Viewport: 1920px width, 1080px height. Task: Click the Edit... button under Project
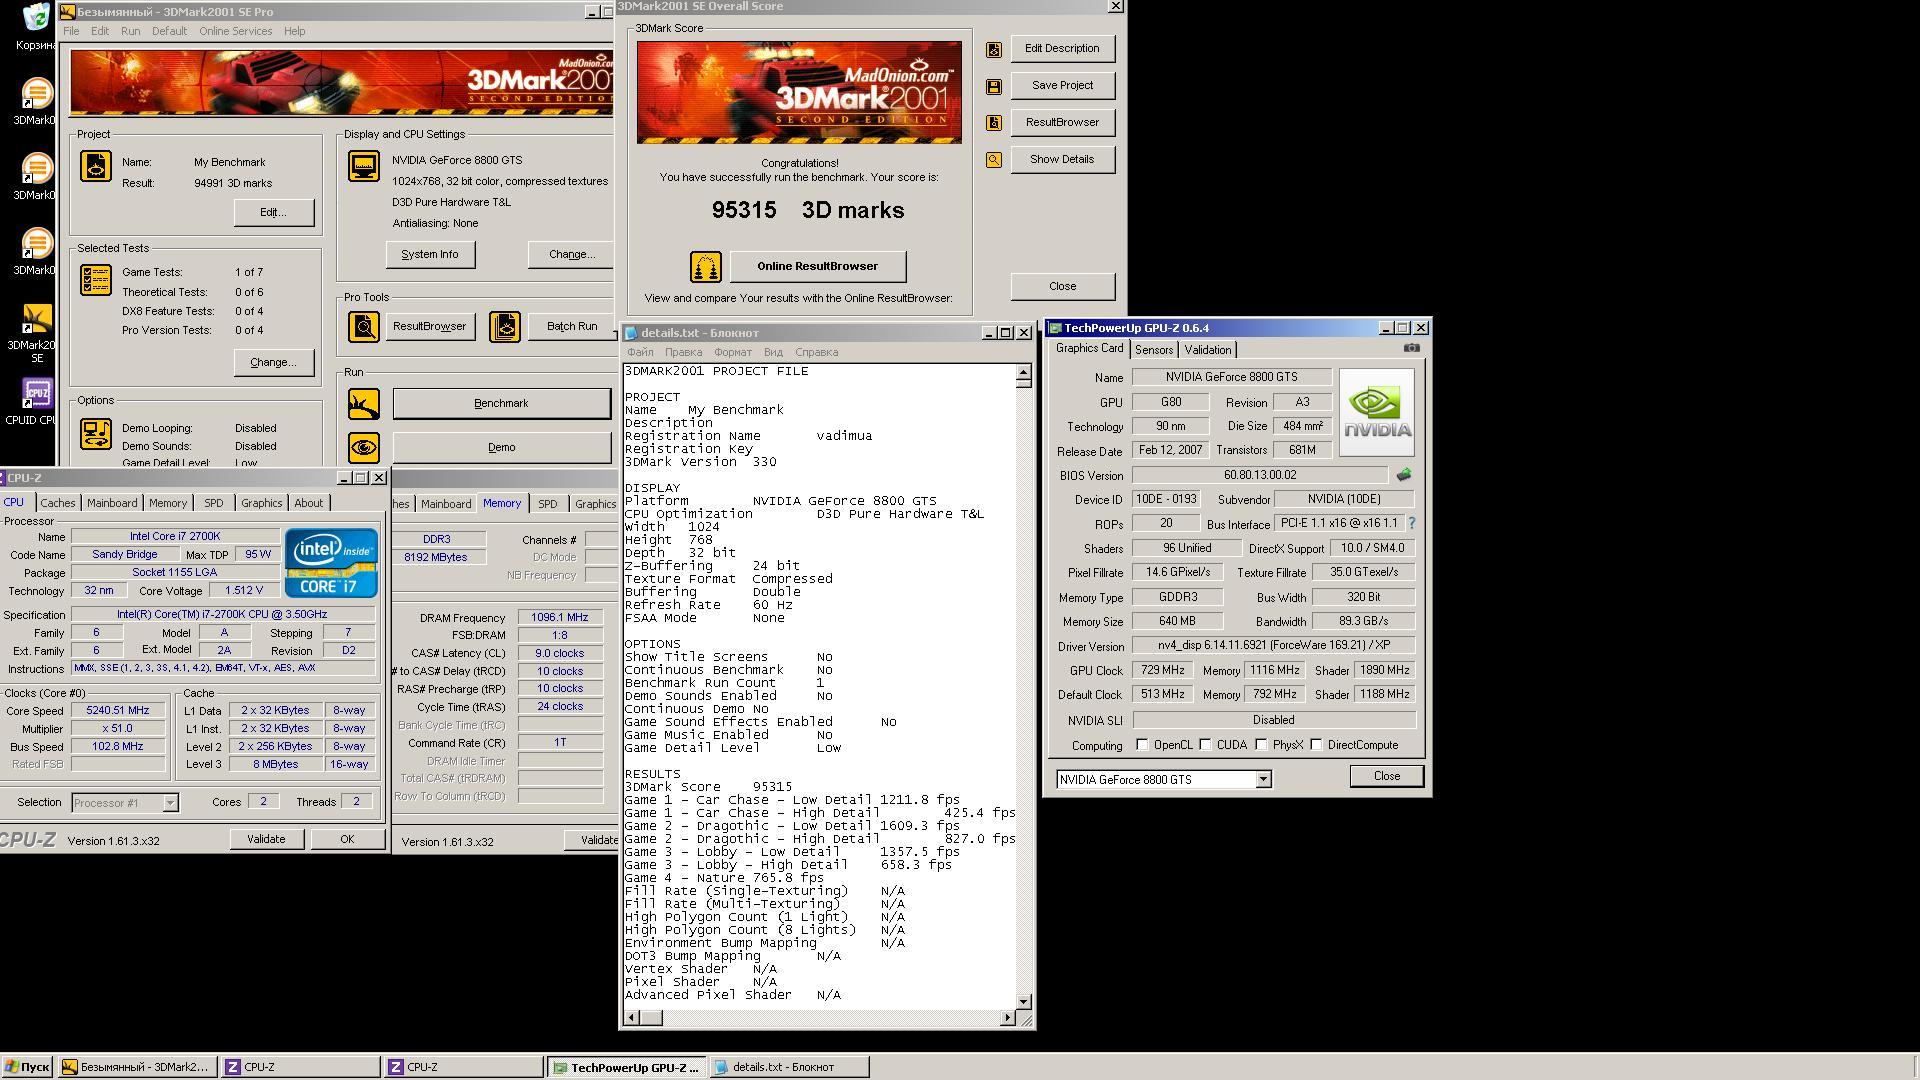pos(273,213)
